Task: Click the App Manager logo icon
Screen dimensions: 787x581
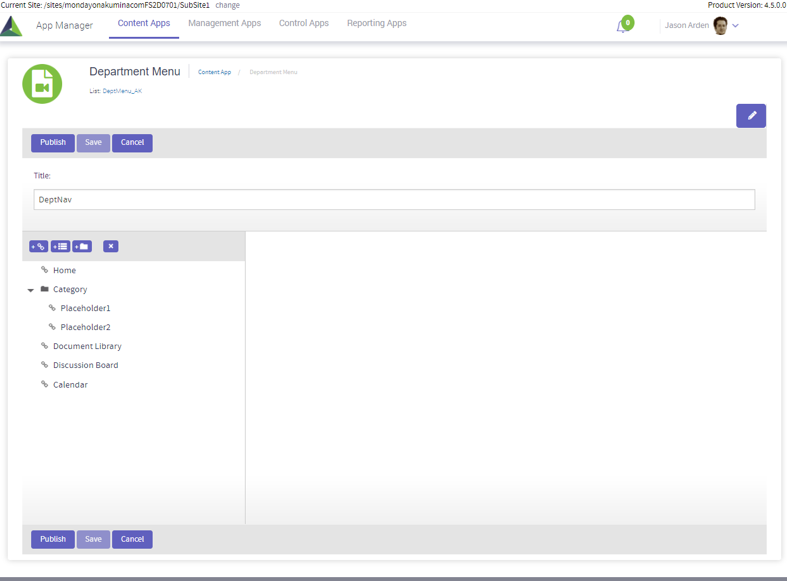Action: click(x=12, y=26)
